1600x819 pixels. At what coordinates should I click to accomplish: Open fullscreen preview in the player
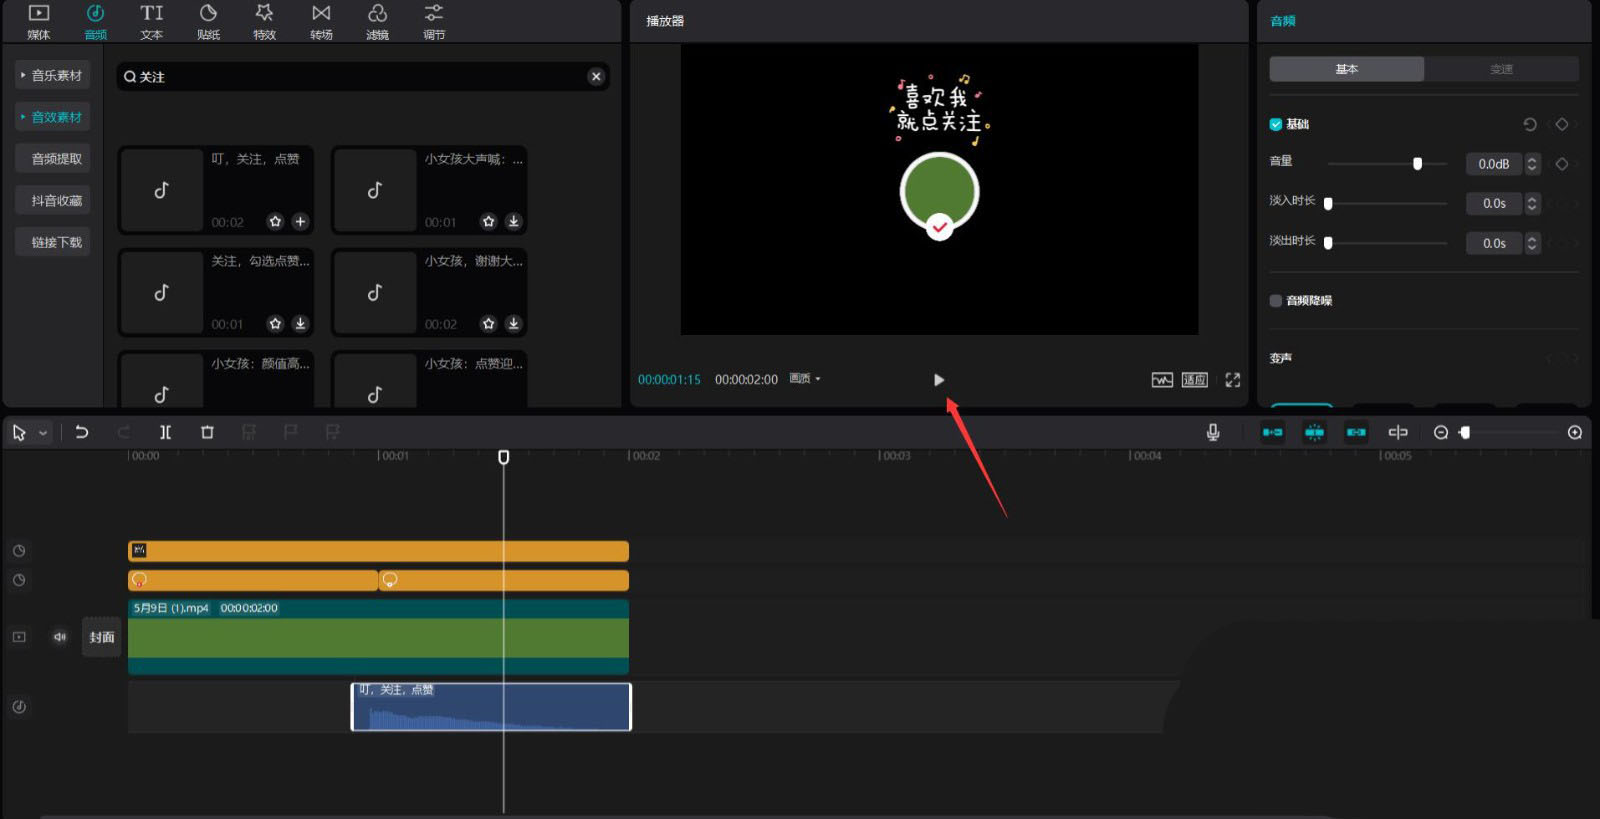1232,380
